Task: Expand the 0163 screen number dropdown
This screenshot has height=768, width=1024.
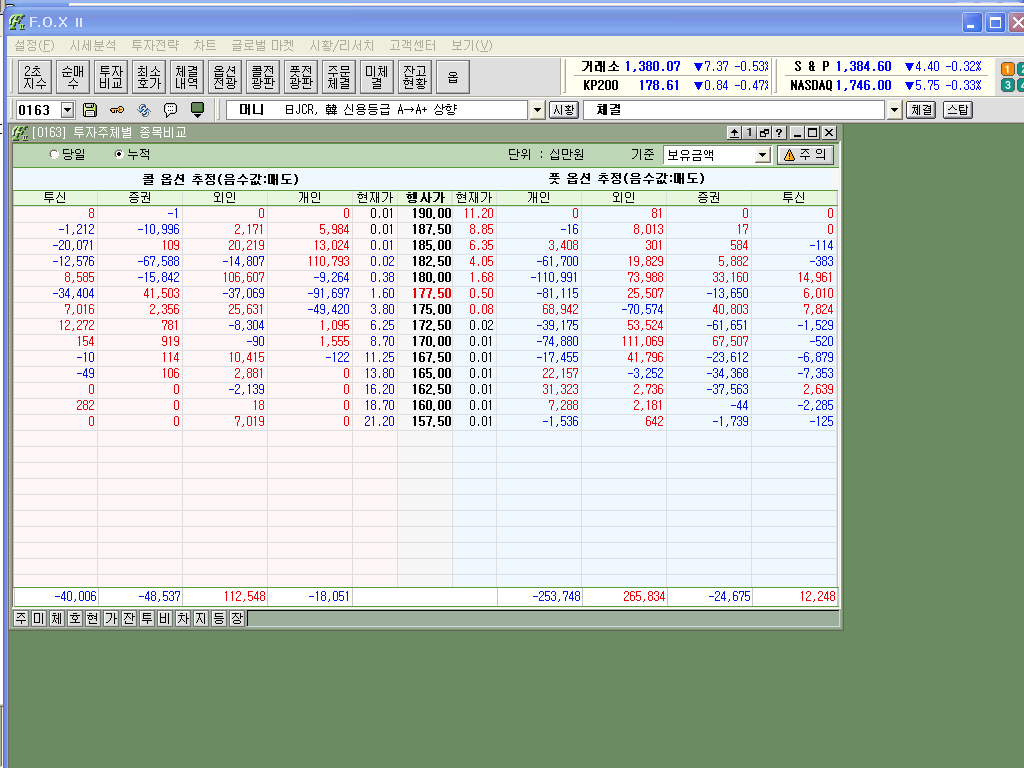Action: click(68, 109)
